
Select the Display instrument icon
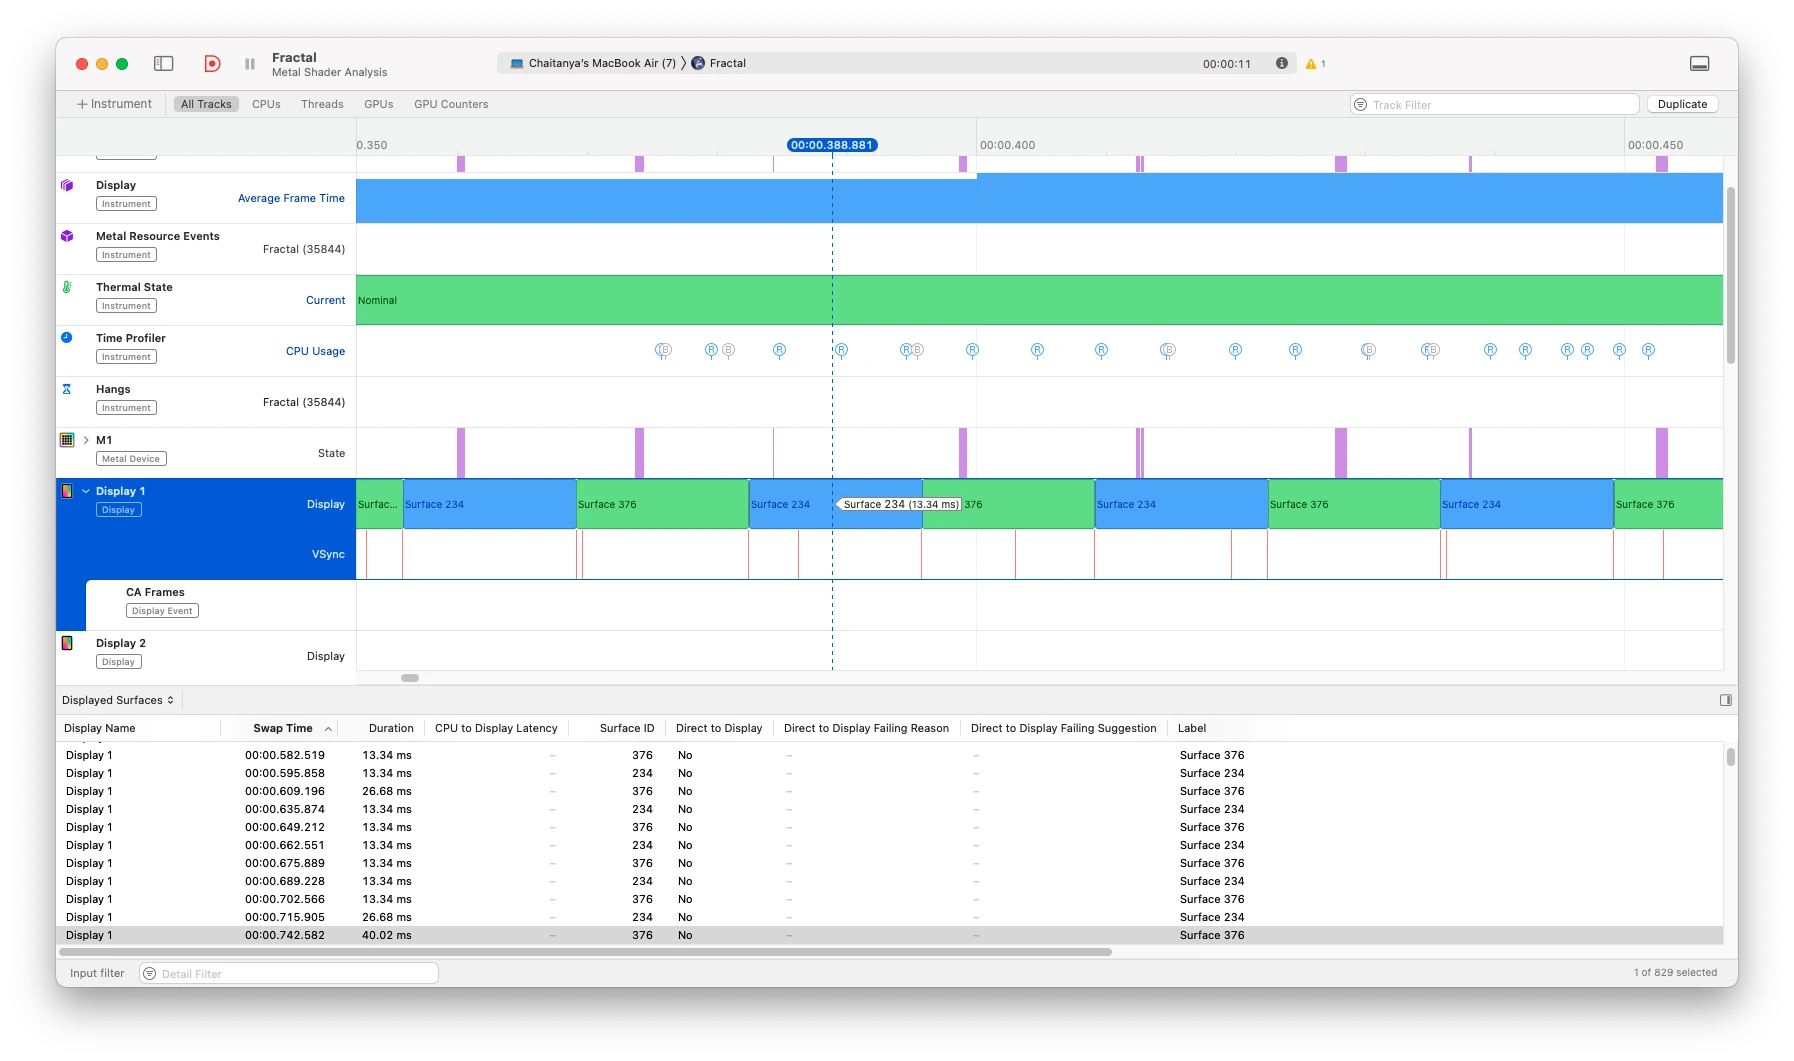pos(67,185)
